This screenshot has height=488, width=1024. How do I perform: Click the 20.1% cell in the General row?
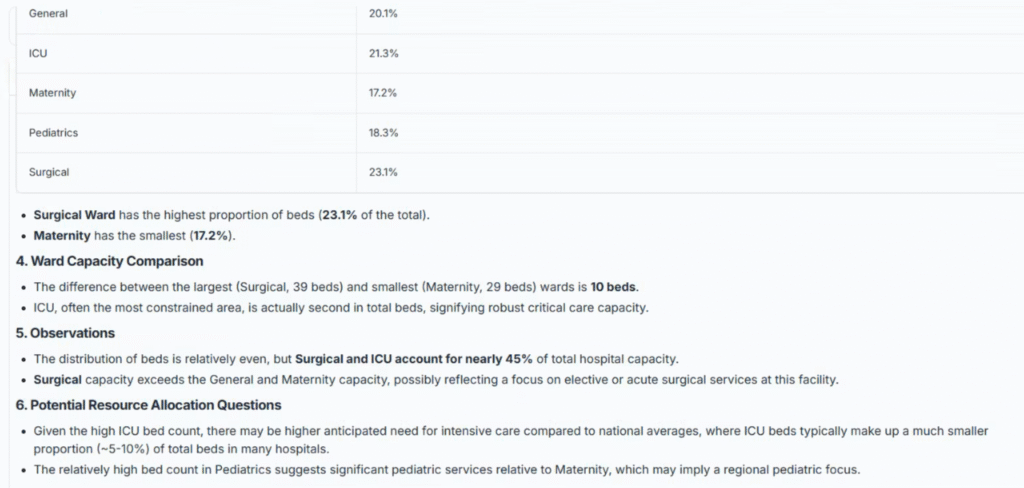(x=383, y=13)
